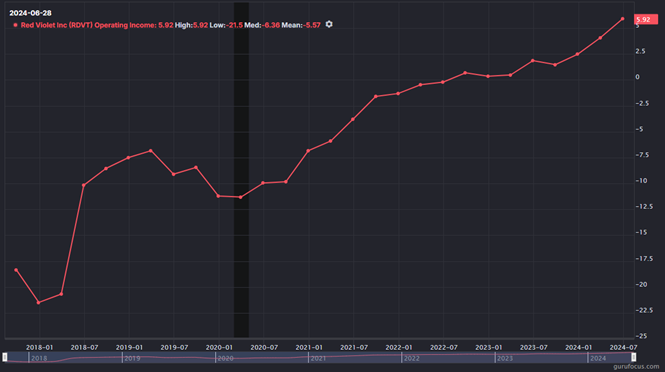Viewport: 665px width, 372px height.
Task: Click 2022 in the range navigator
Action: (411, 358)
